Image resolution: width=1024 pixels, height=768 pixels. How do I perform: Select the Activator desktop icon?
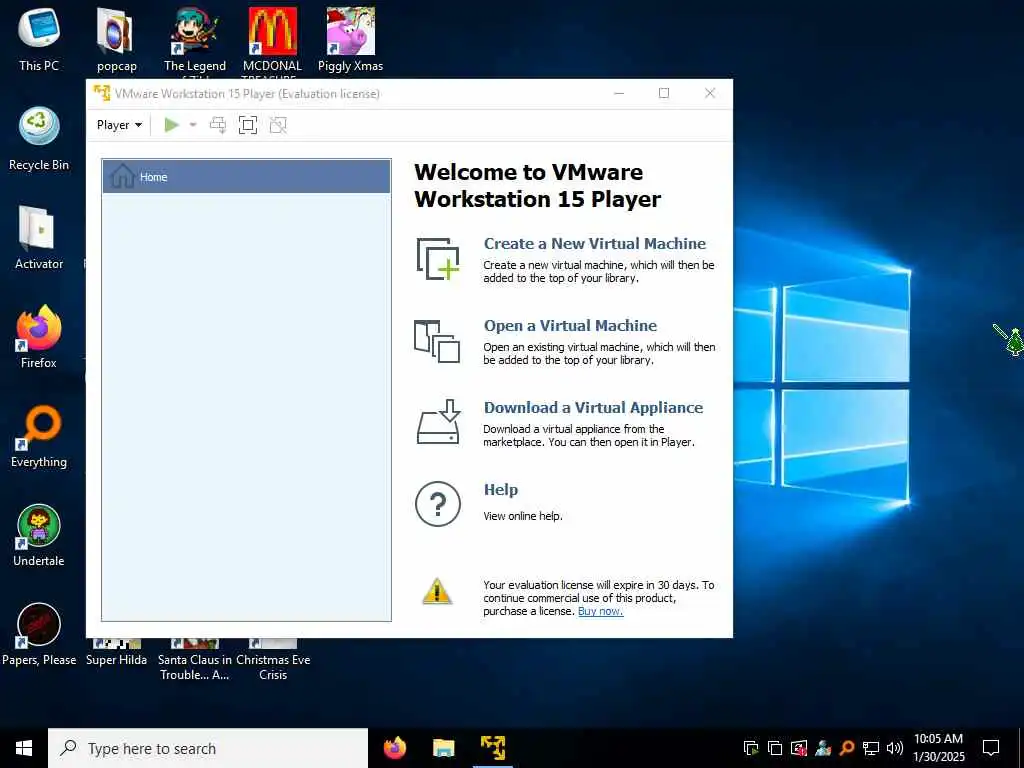39,238
